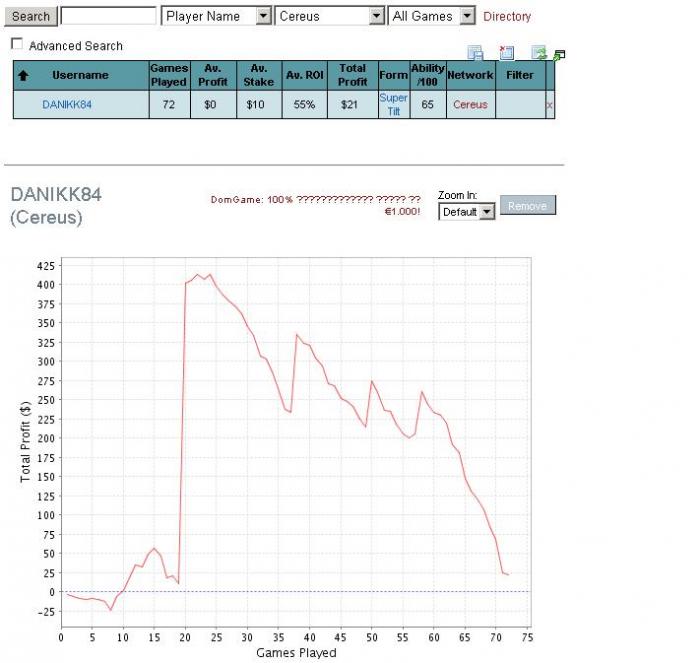Click the DANIKK84 (Cereus) graph heading
The height and width of the screenshot is (663, 700).
[x=56, y=206]
